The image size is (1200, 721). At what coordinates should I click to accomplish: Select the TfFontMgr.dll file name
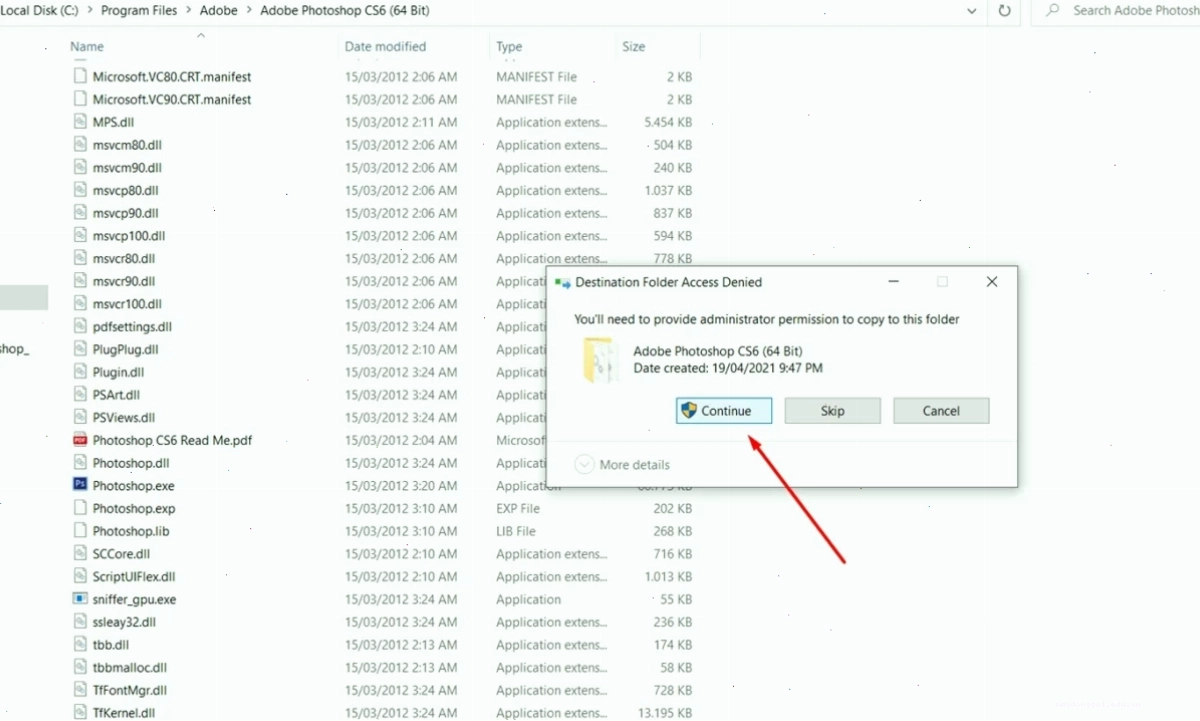pos(130,690)
